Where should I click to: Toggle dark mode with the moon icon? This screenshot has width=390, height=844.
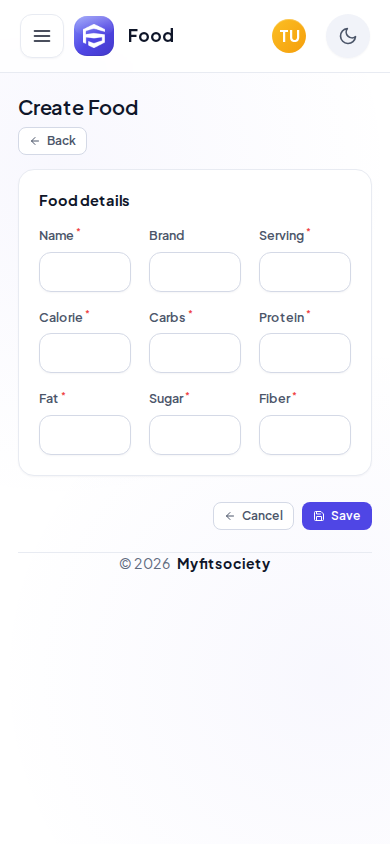pos(348,36)
